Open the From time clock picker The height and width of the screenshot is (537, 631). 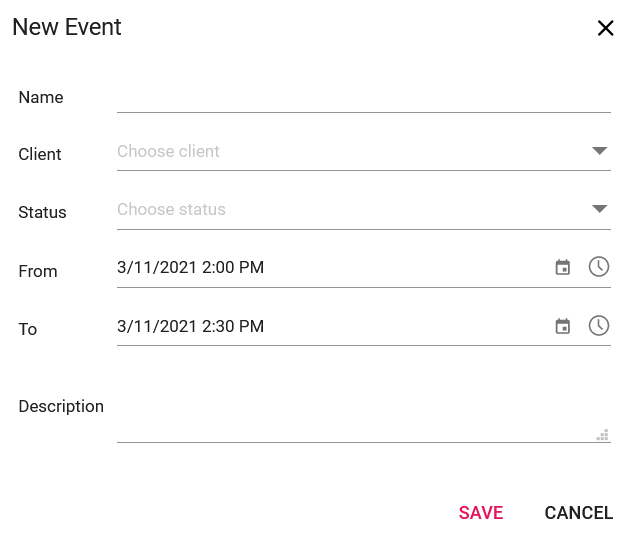click(x=598, y=267)
